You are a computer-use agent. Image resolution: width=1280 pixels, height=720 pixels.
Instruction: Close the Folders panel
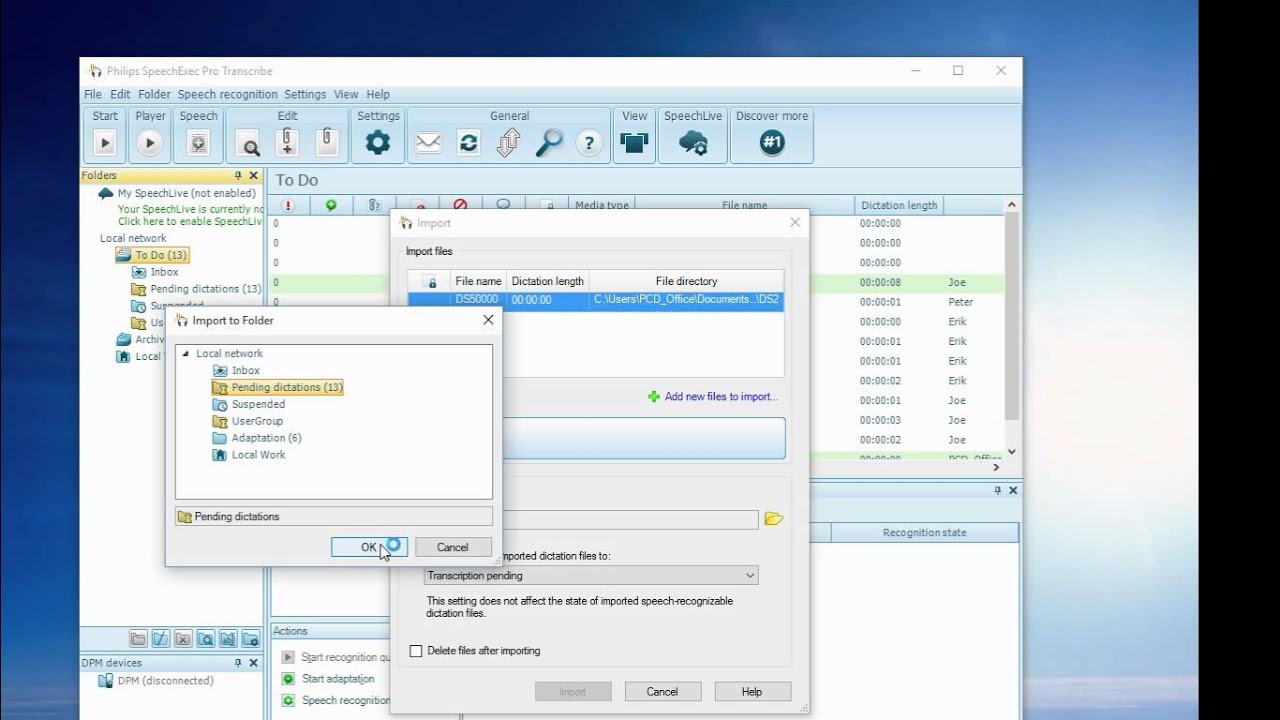[x=254, y=176]
